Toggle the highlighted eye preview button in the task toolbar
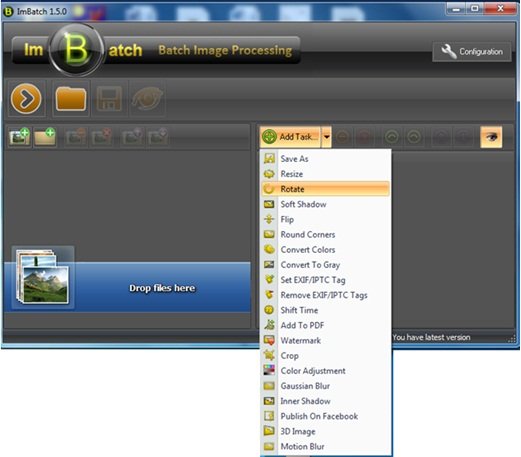The width and height of the screenshot is (521, 457). [x=491, y=137]
